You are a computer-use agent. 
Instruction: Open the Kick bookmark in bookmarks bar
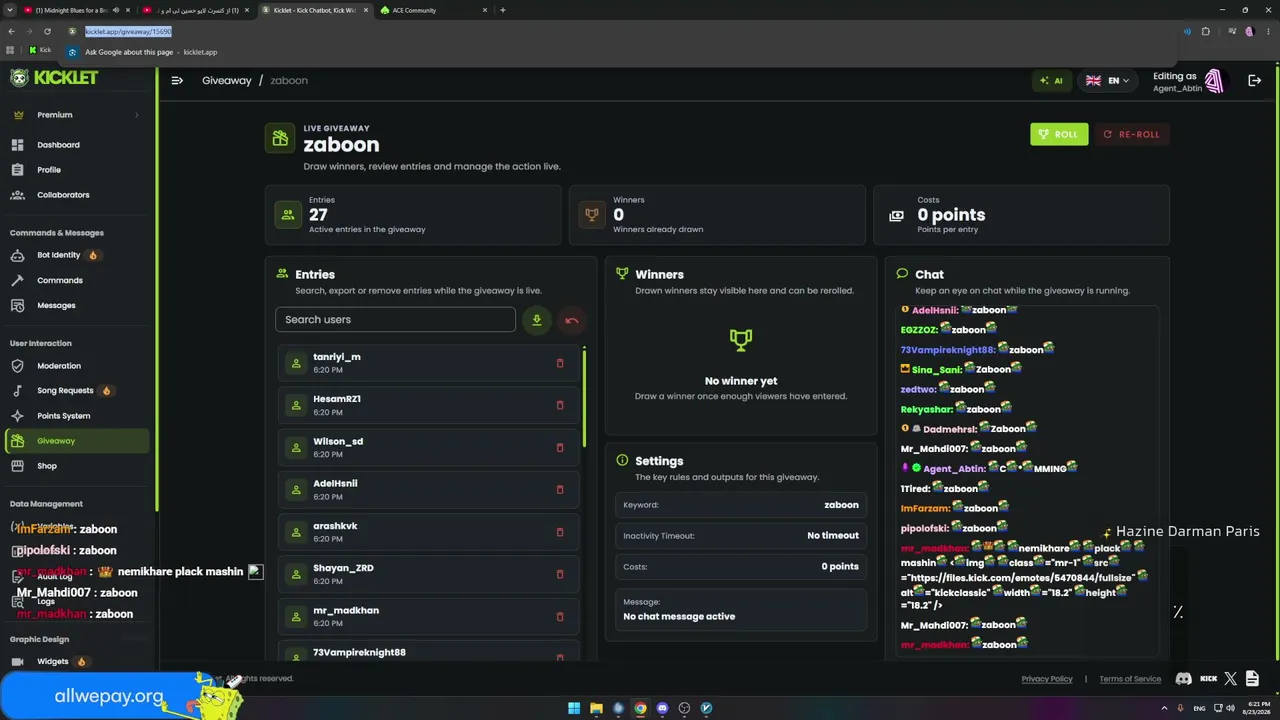(40, 50)
